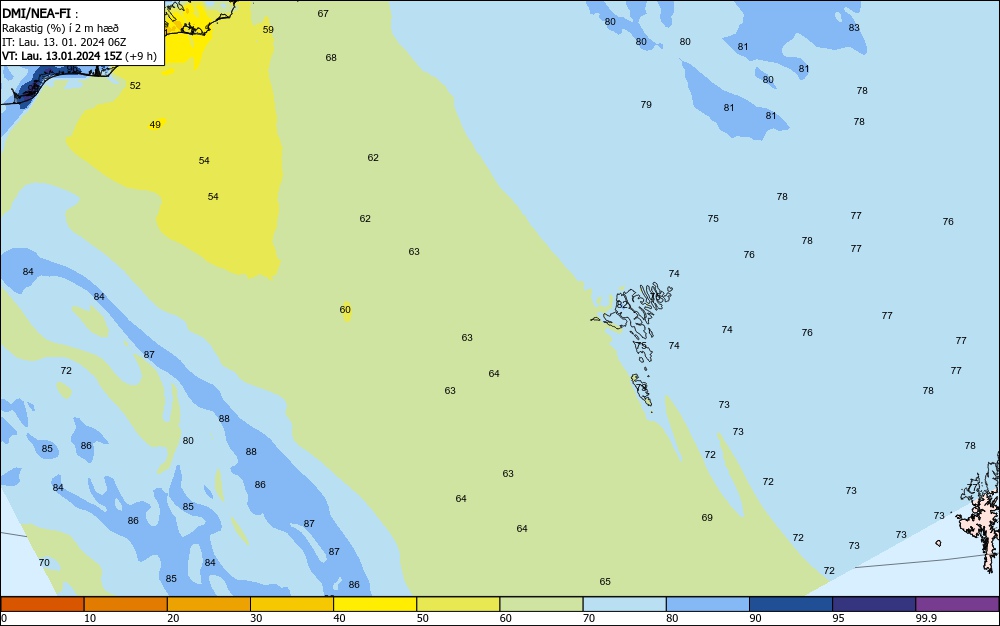Click the 60 value inside the yellow spot
This screenshot has height=626, width=1000.
tap(345, 310)
